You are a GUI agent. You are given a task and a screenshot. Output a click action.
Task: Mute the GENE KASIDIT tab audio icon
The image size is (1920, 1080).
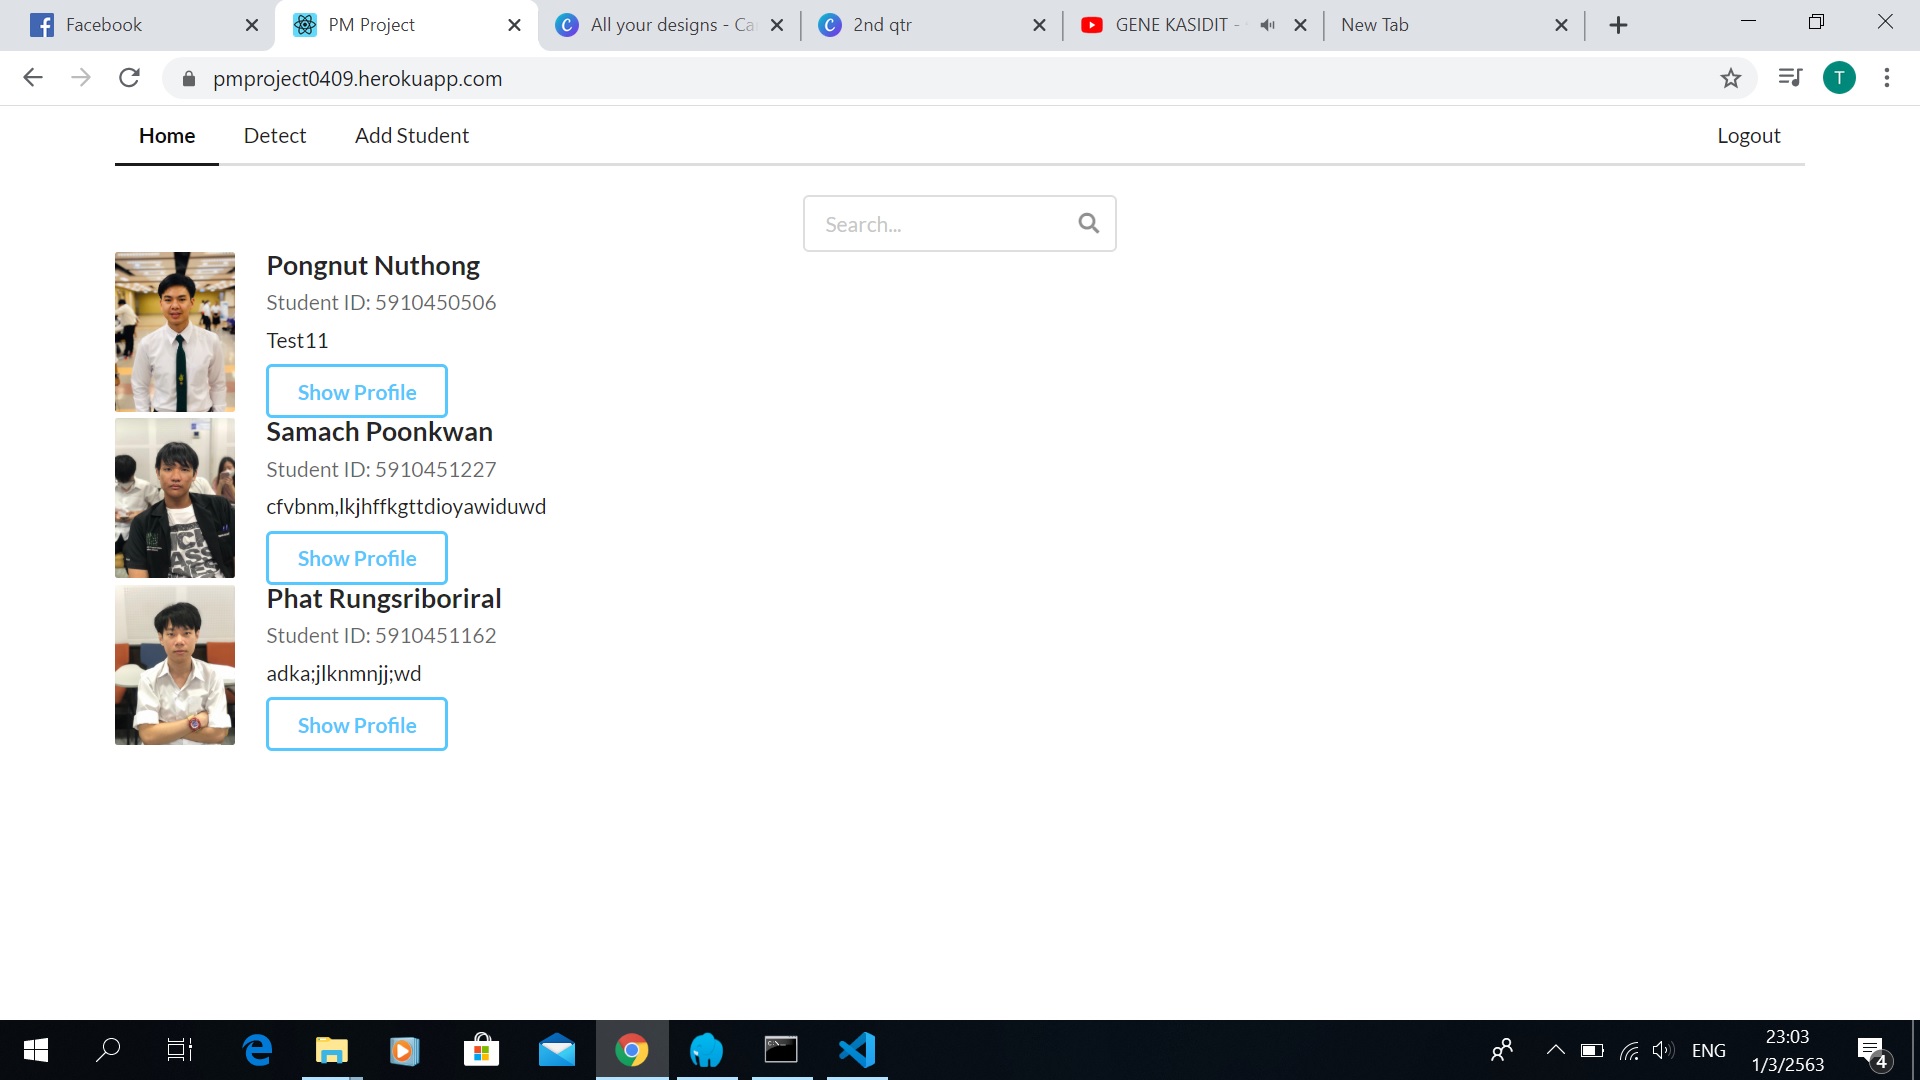(x=1268, y=25)
